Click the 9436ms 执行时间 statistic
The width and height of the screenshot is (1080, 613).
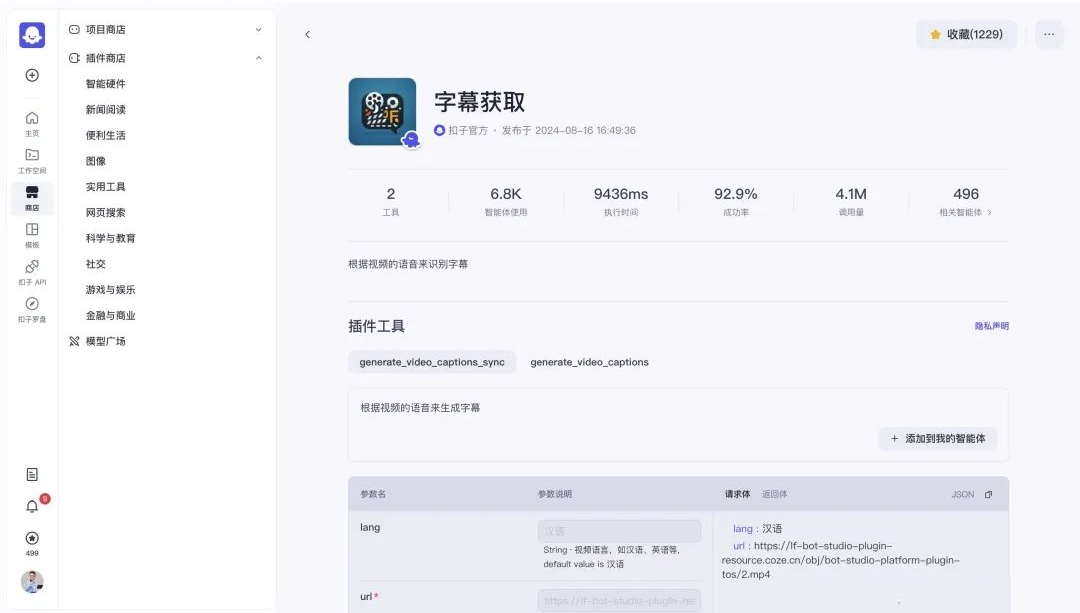pos(621,201)
